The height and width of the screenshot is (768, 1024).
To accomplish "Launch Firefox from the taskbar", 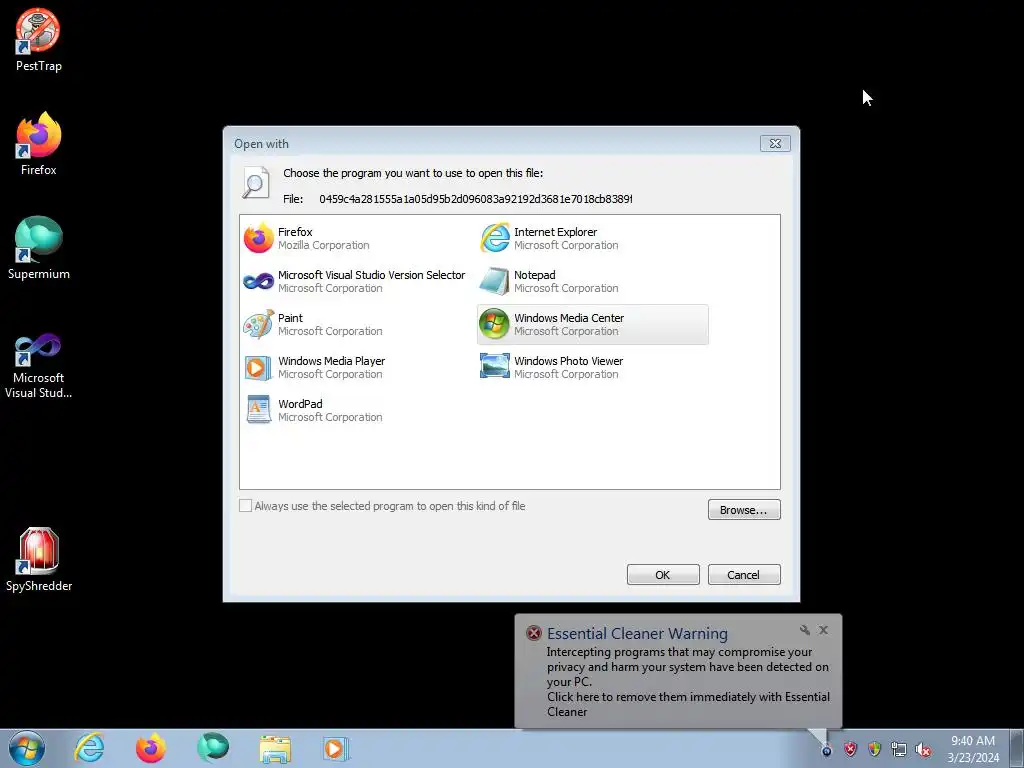I will [151, 748].
